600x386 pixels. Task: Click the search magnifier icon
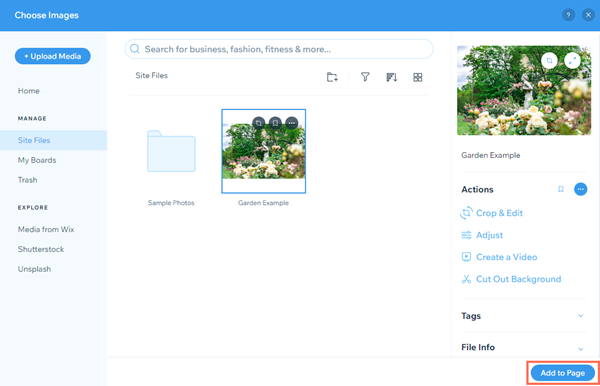135,49
